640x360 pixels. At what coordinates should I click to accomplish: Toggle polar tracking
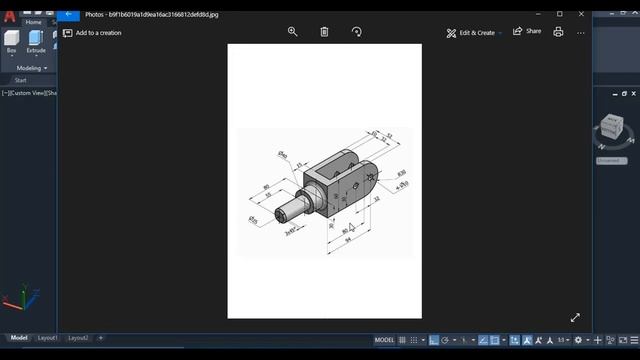(445, 340)
